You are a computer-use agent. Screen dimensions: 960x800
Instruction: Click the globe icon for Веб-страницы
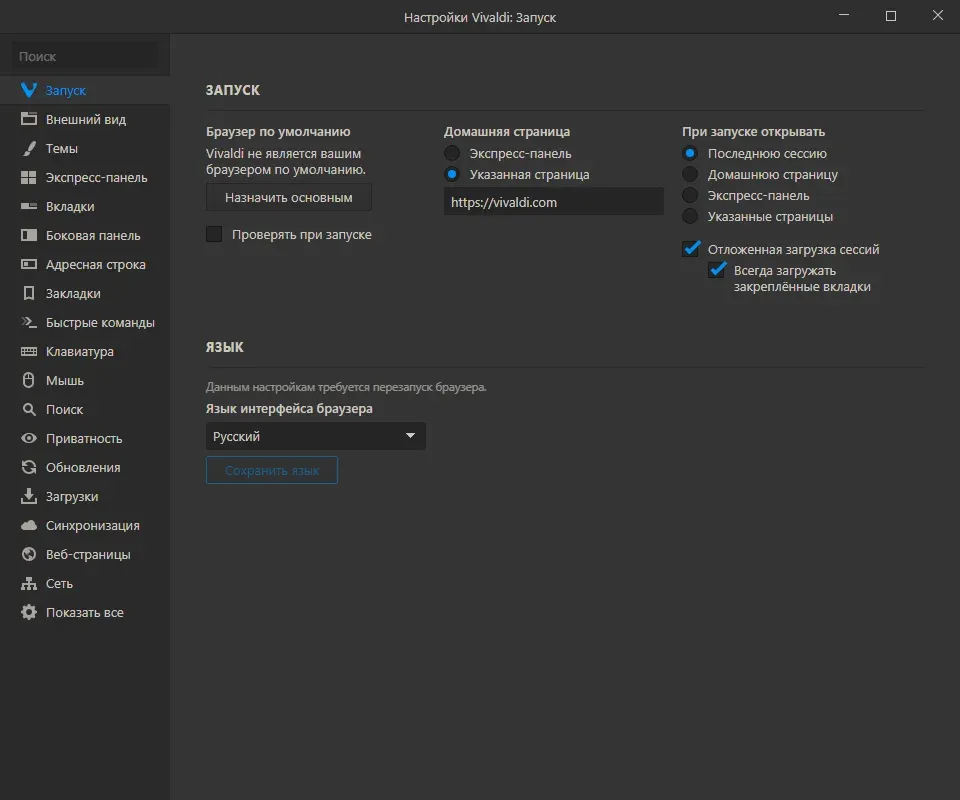tap(29, 554)
